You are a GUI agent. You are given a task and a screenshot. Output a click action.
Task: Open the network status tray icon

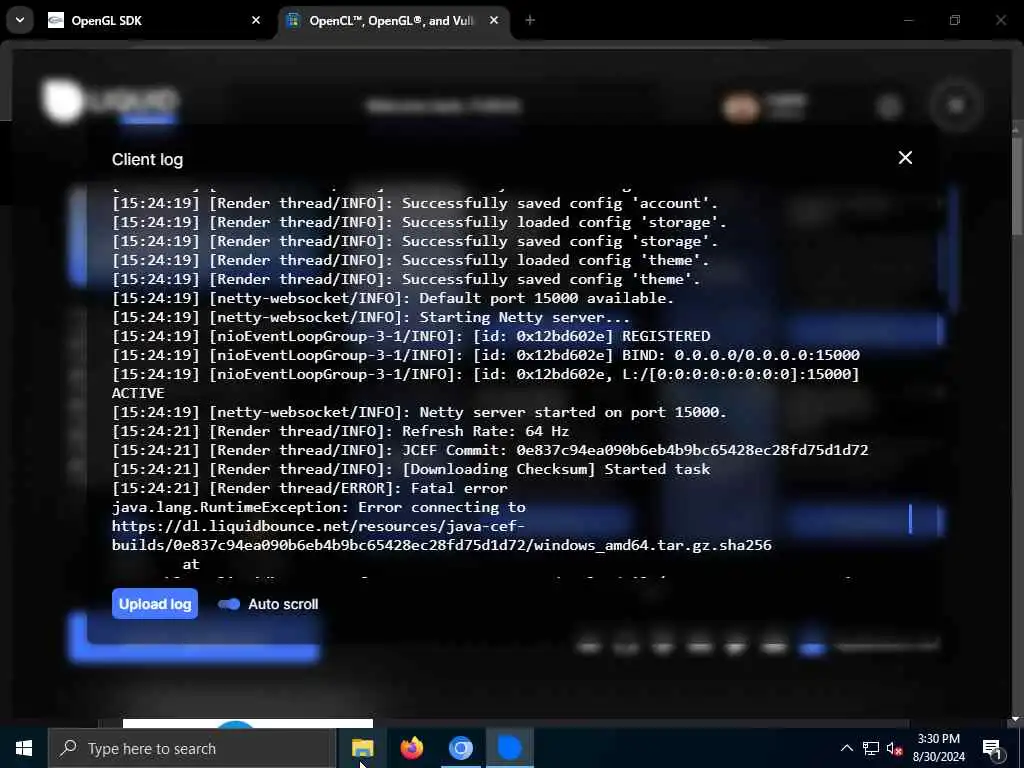pyautogui.click(x=871, y=748)
